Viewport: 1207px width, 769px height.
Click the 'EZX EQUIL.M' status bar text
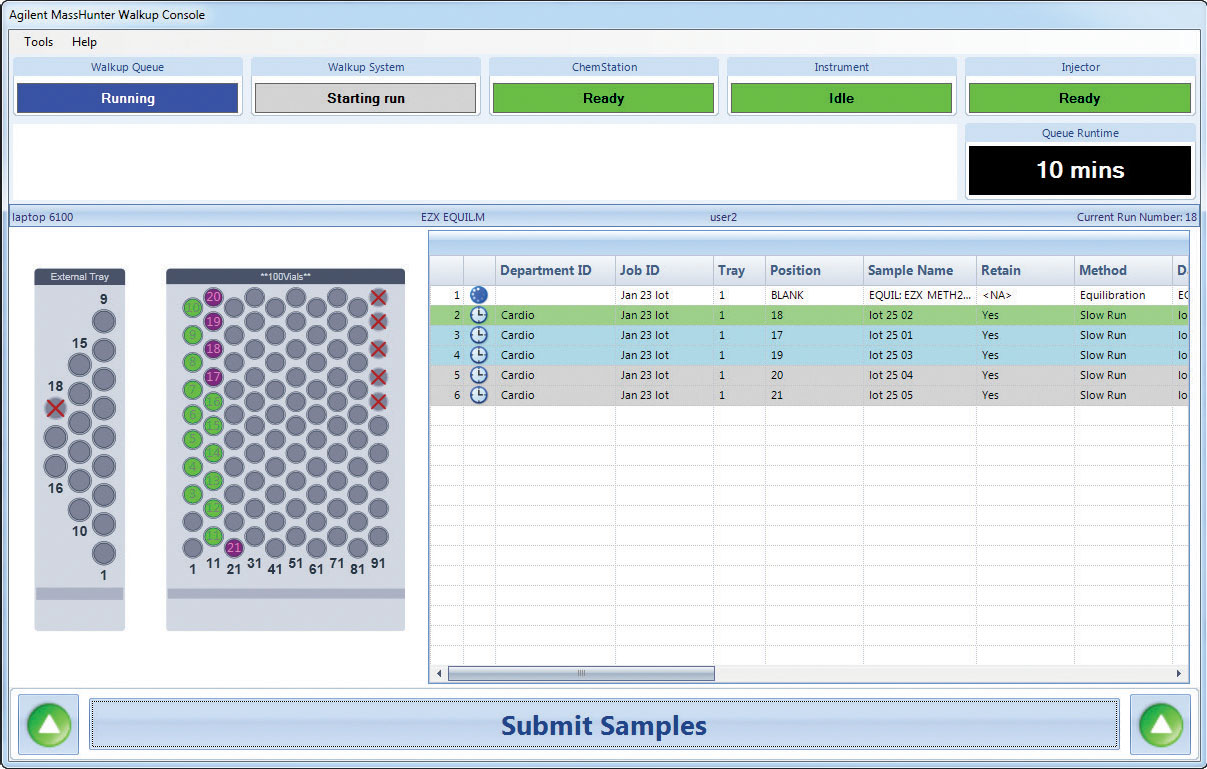[453, 217]
